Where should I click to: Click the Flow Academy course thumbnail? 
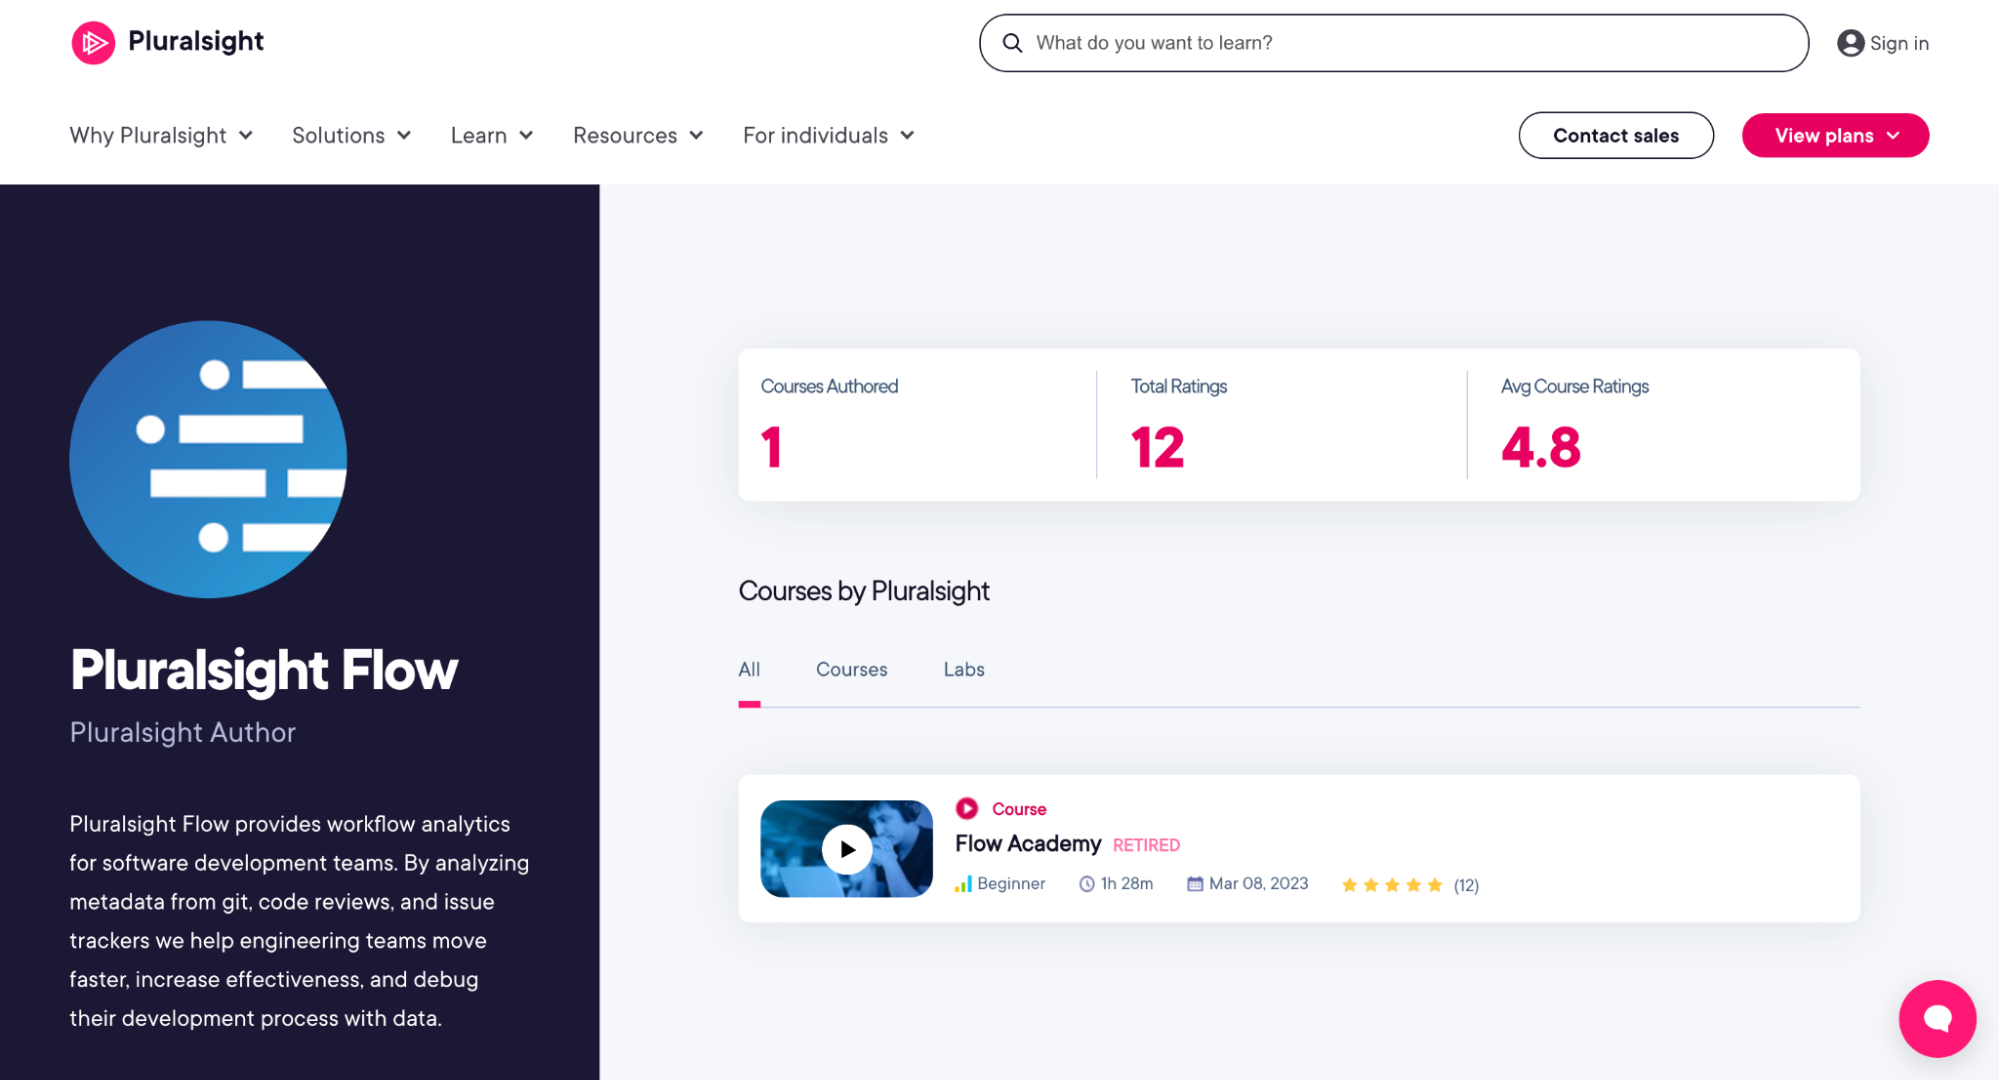pos(847,849)
